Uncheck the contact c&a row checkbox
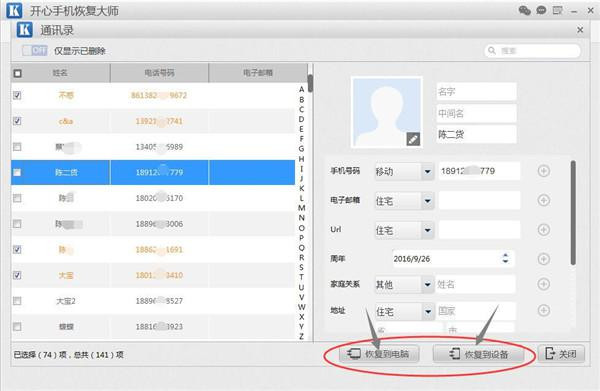600x391 pixels. [x=17, y=121]
